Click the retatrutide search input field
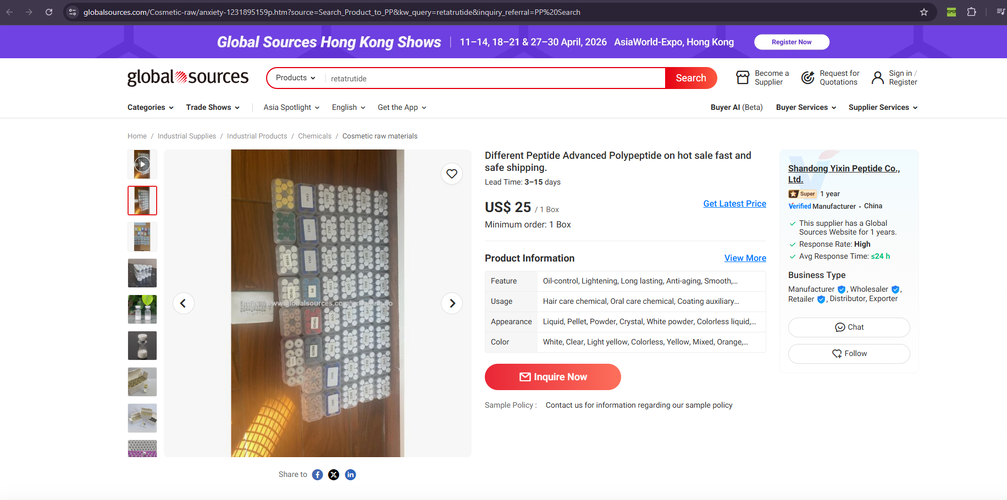 click(495, 78)
